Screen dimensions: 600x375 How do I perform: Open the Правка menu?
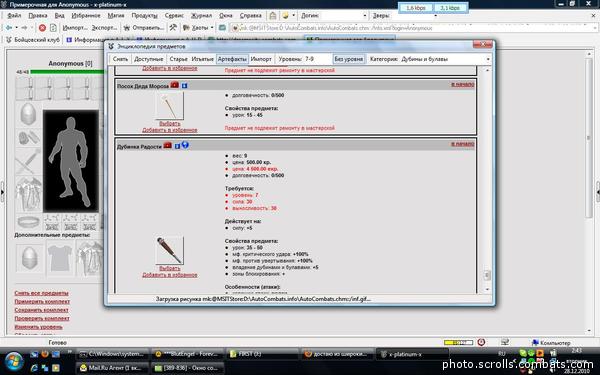click(38, 16)
